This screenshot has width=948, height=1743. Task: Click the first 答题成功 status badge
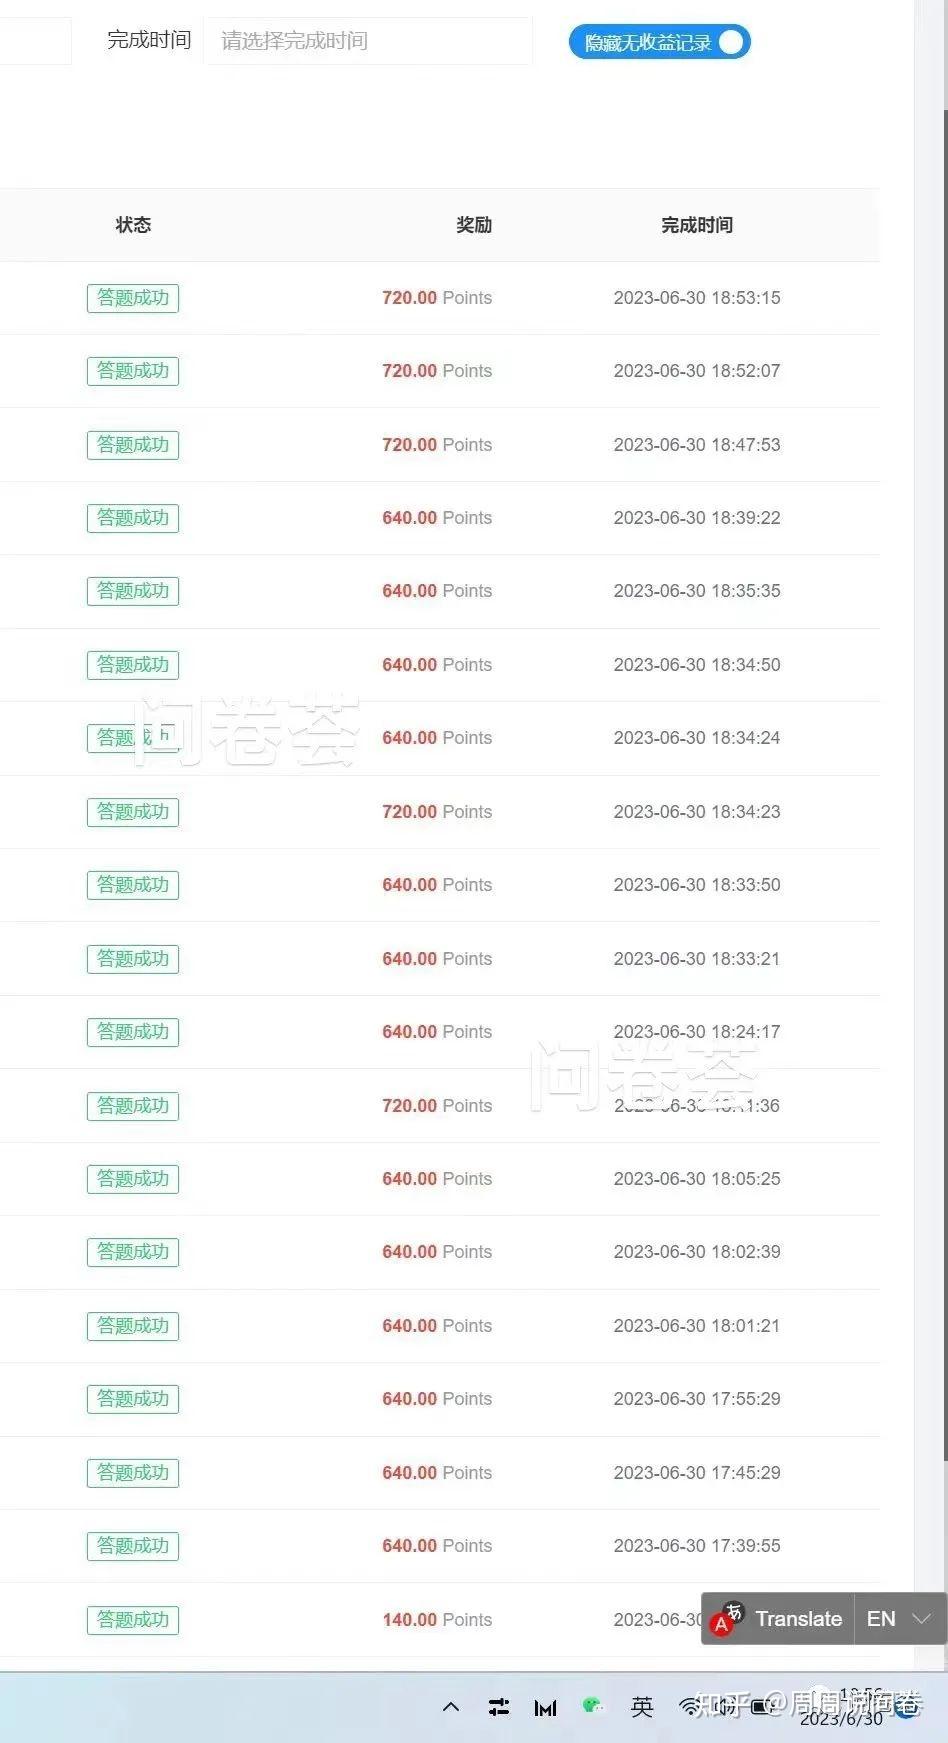coord(133,297)
